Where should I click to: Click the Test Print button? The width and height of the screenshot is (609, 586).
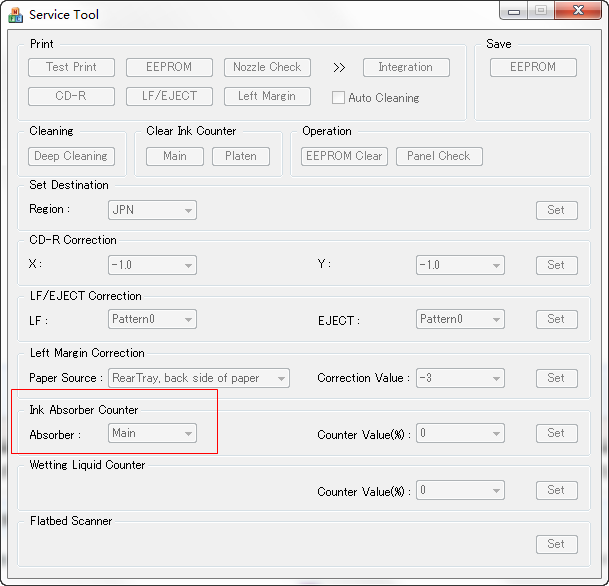click(x=71, y=67)
